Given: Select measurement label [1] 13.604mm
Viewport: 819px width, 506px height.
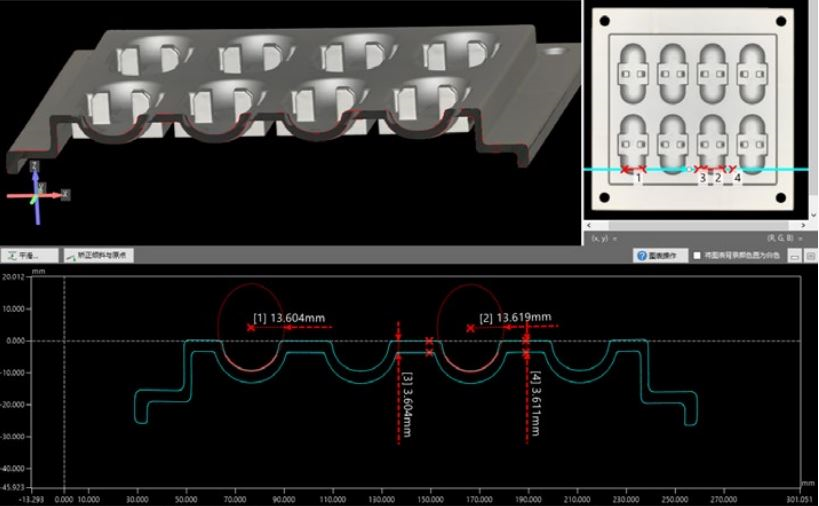Looking at the screenshot, I should point(290,318).
